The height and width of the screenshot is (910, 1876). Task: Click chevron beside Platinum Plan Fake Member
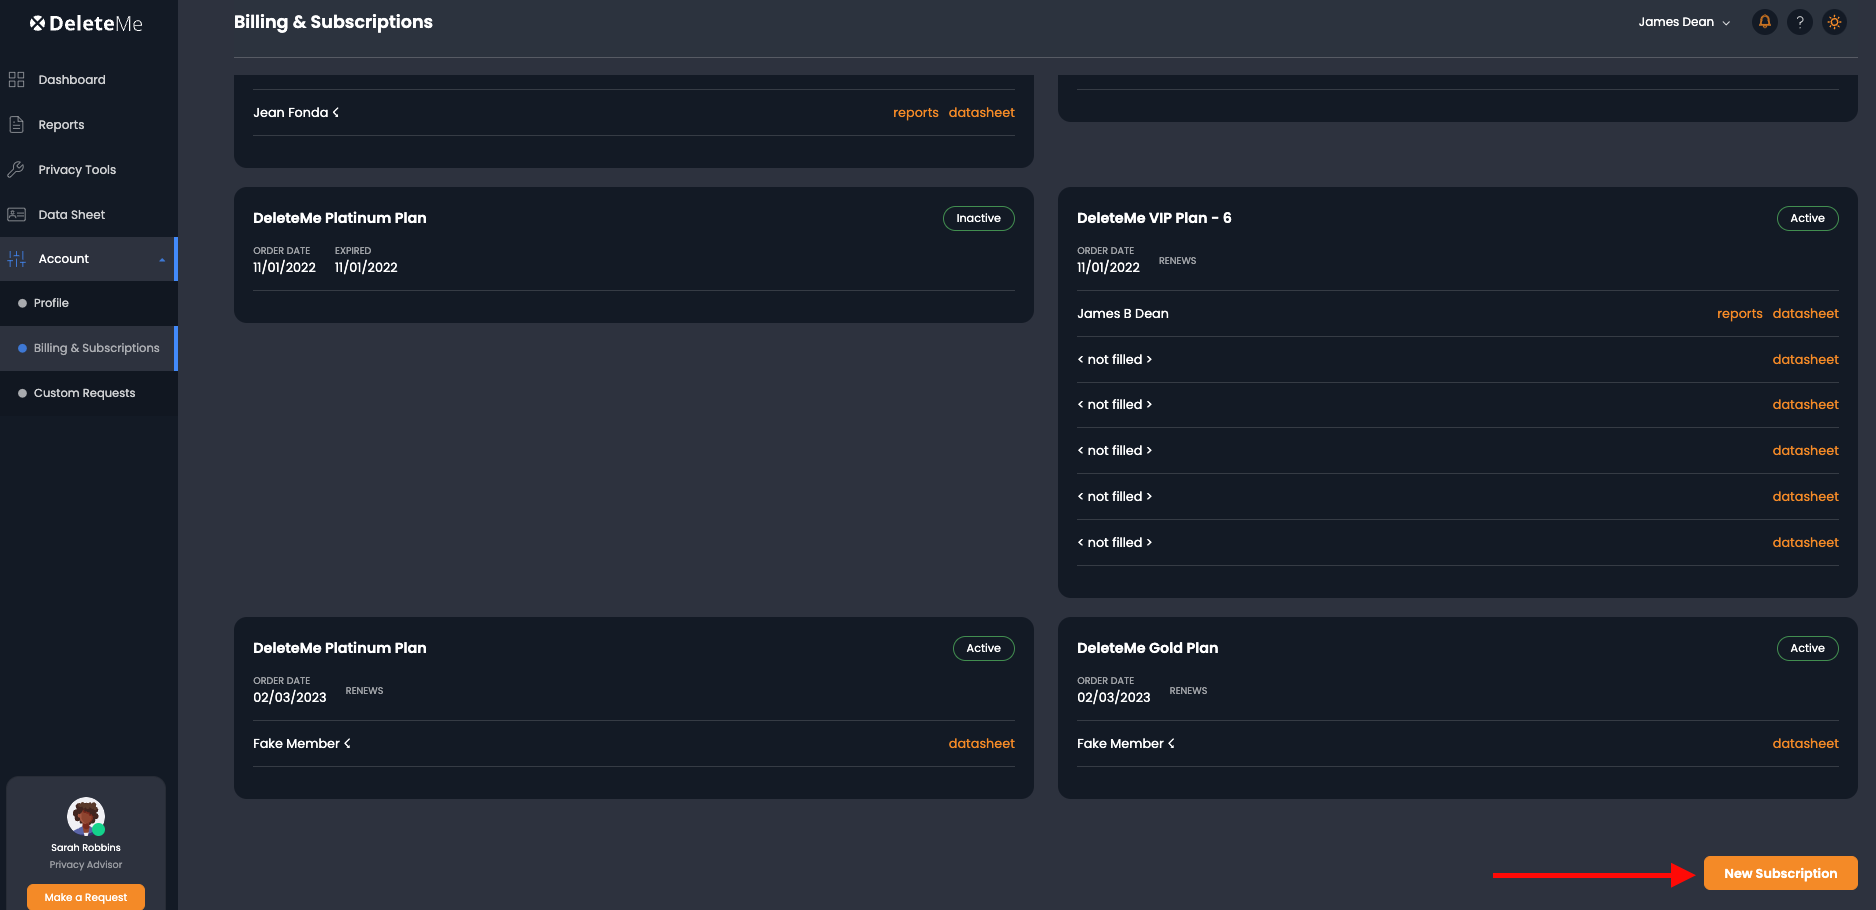click(x=347, y=743)
